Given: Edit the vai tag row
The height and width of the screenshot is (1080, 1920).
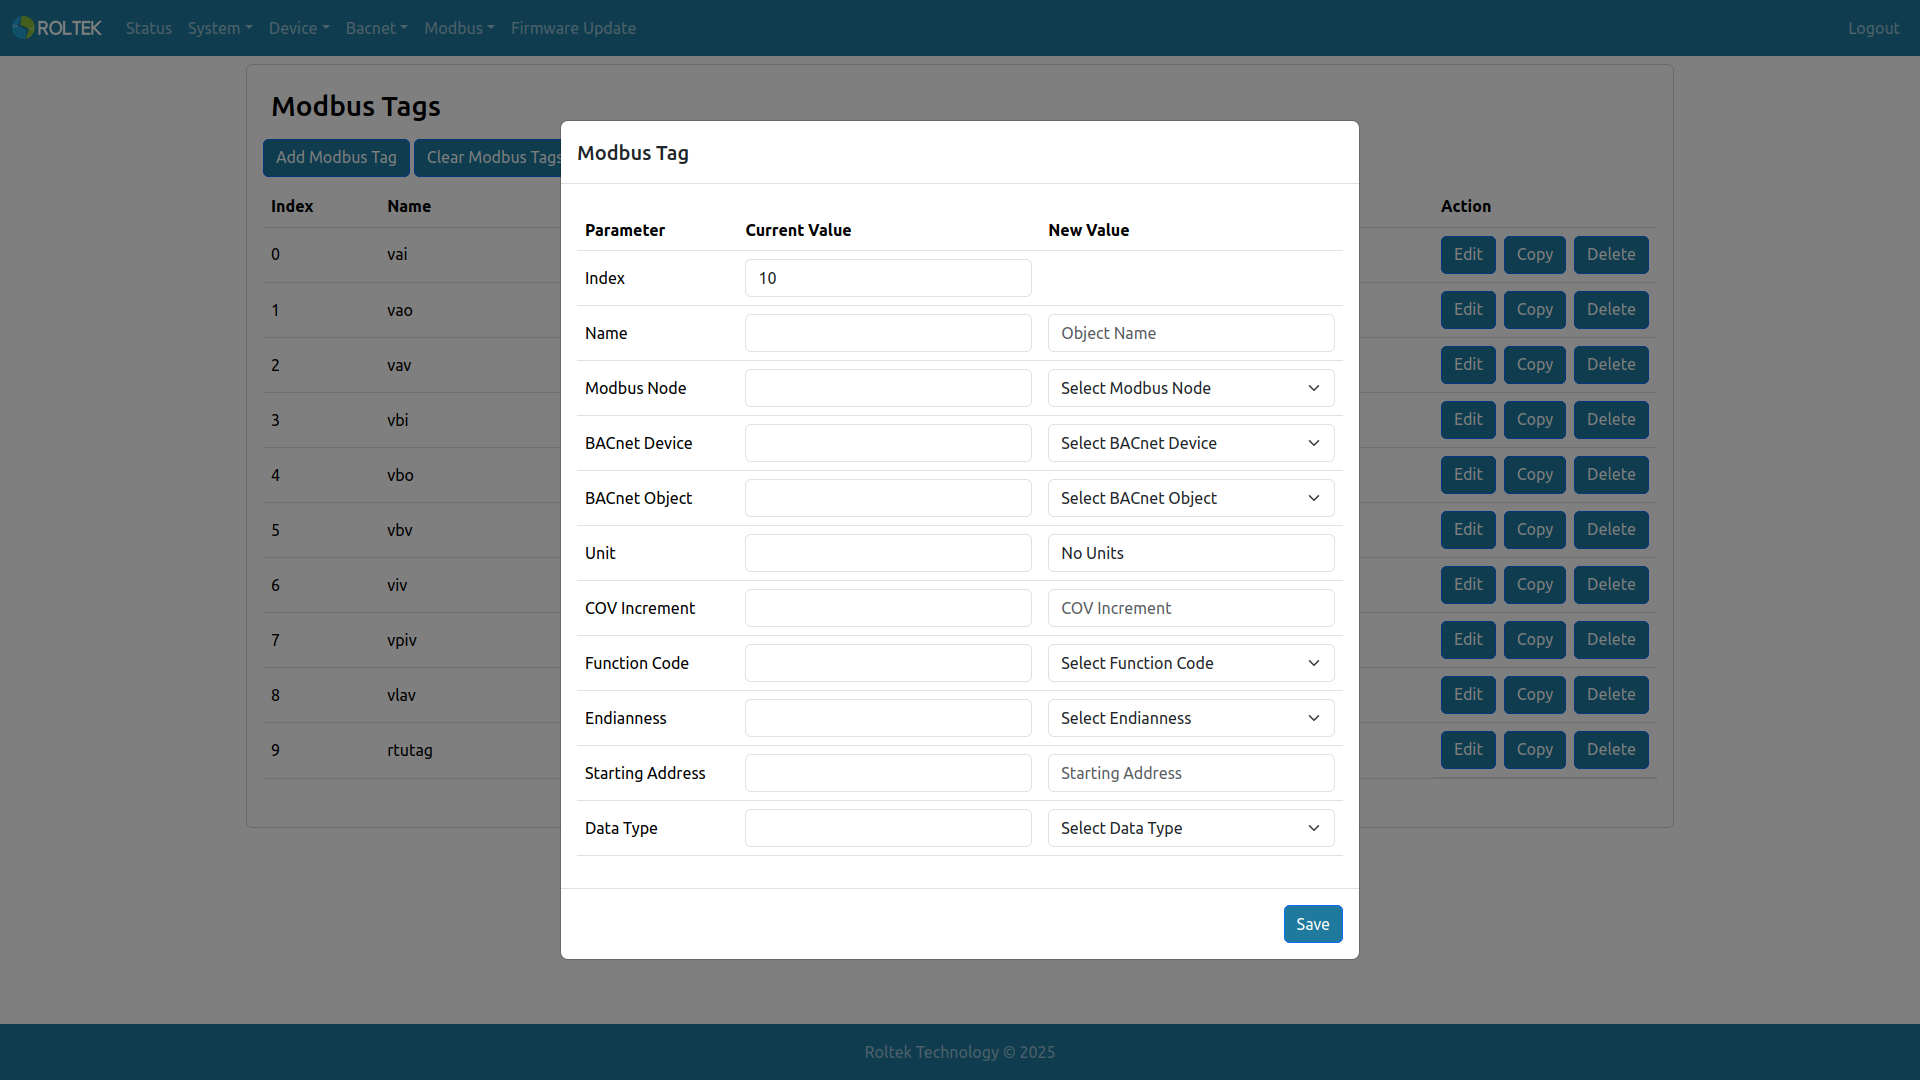Looking at the screenshot, I should click(x=1468, y=255).
